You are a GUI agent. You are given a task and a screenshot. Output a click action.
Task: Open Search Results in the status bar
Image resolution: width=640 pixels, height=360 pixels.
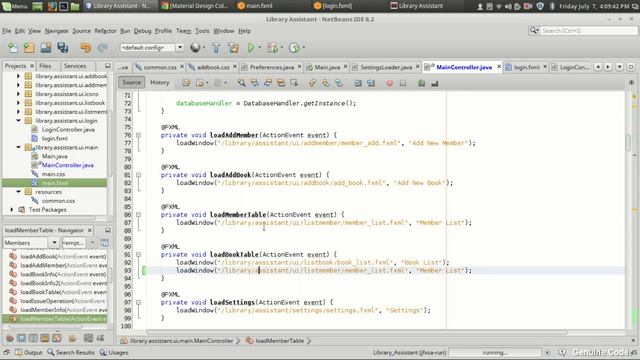tap(71, 352)
